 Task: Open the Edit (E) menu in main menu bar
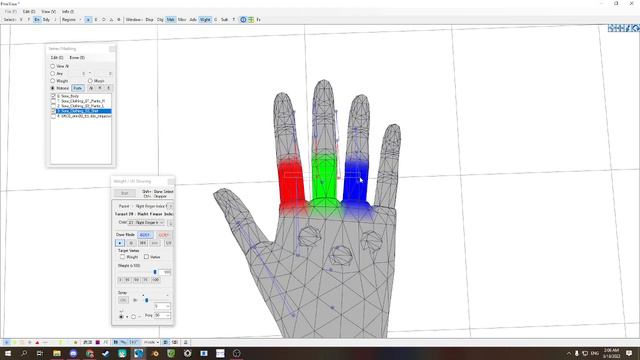pos(29,11)
